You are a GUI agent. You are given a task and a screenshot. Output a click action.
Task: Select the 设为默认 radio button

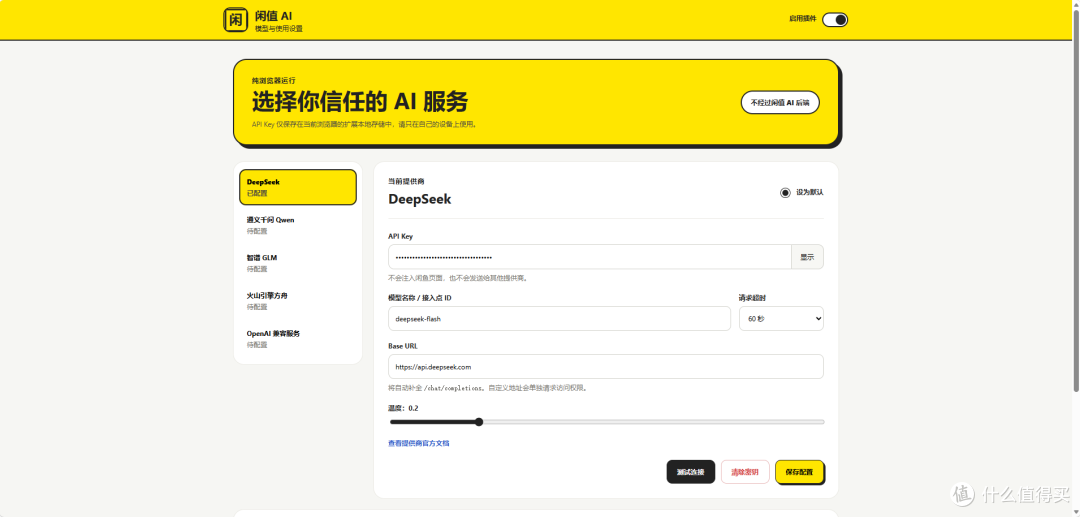(785, 193)
